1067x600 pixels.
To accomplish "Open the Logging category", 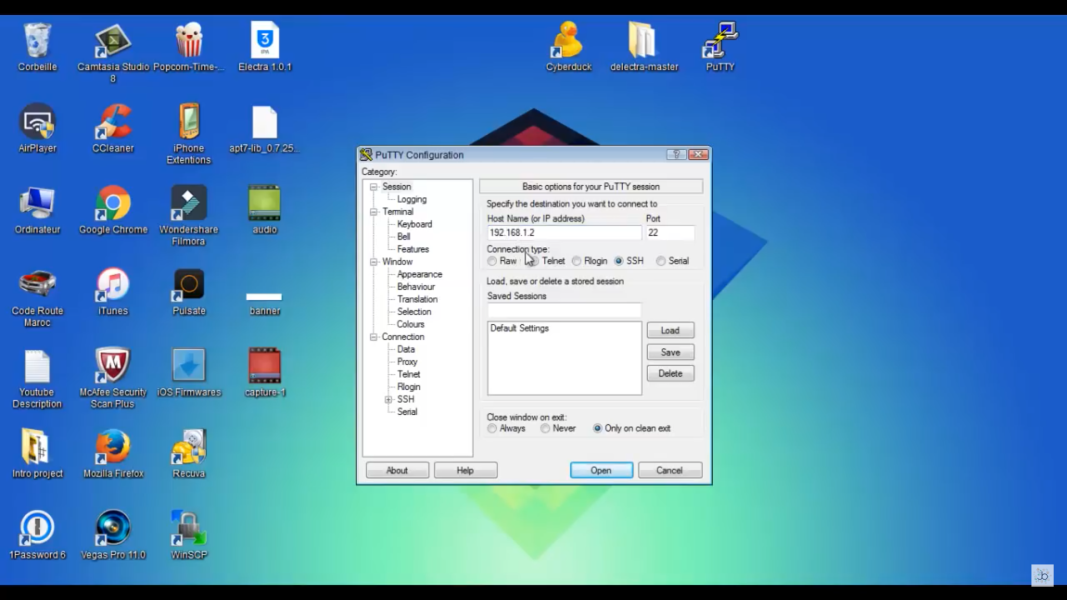I will [x=411, y=199].
